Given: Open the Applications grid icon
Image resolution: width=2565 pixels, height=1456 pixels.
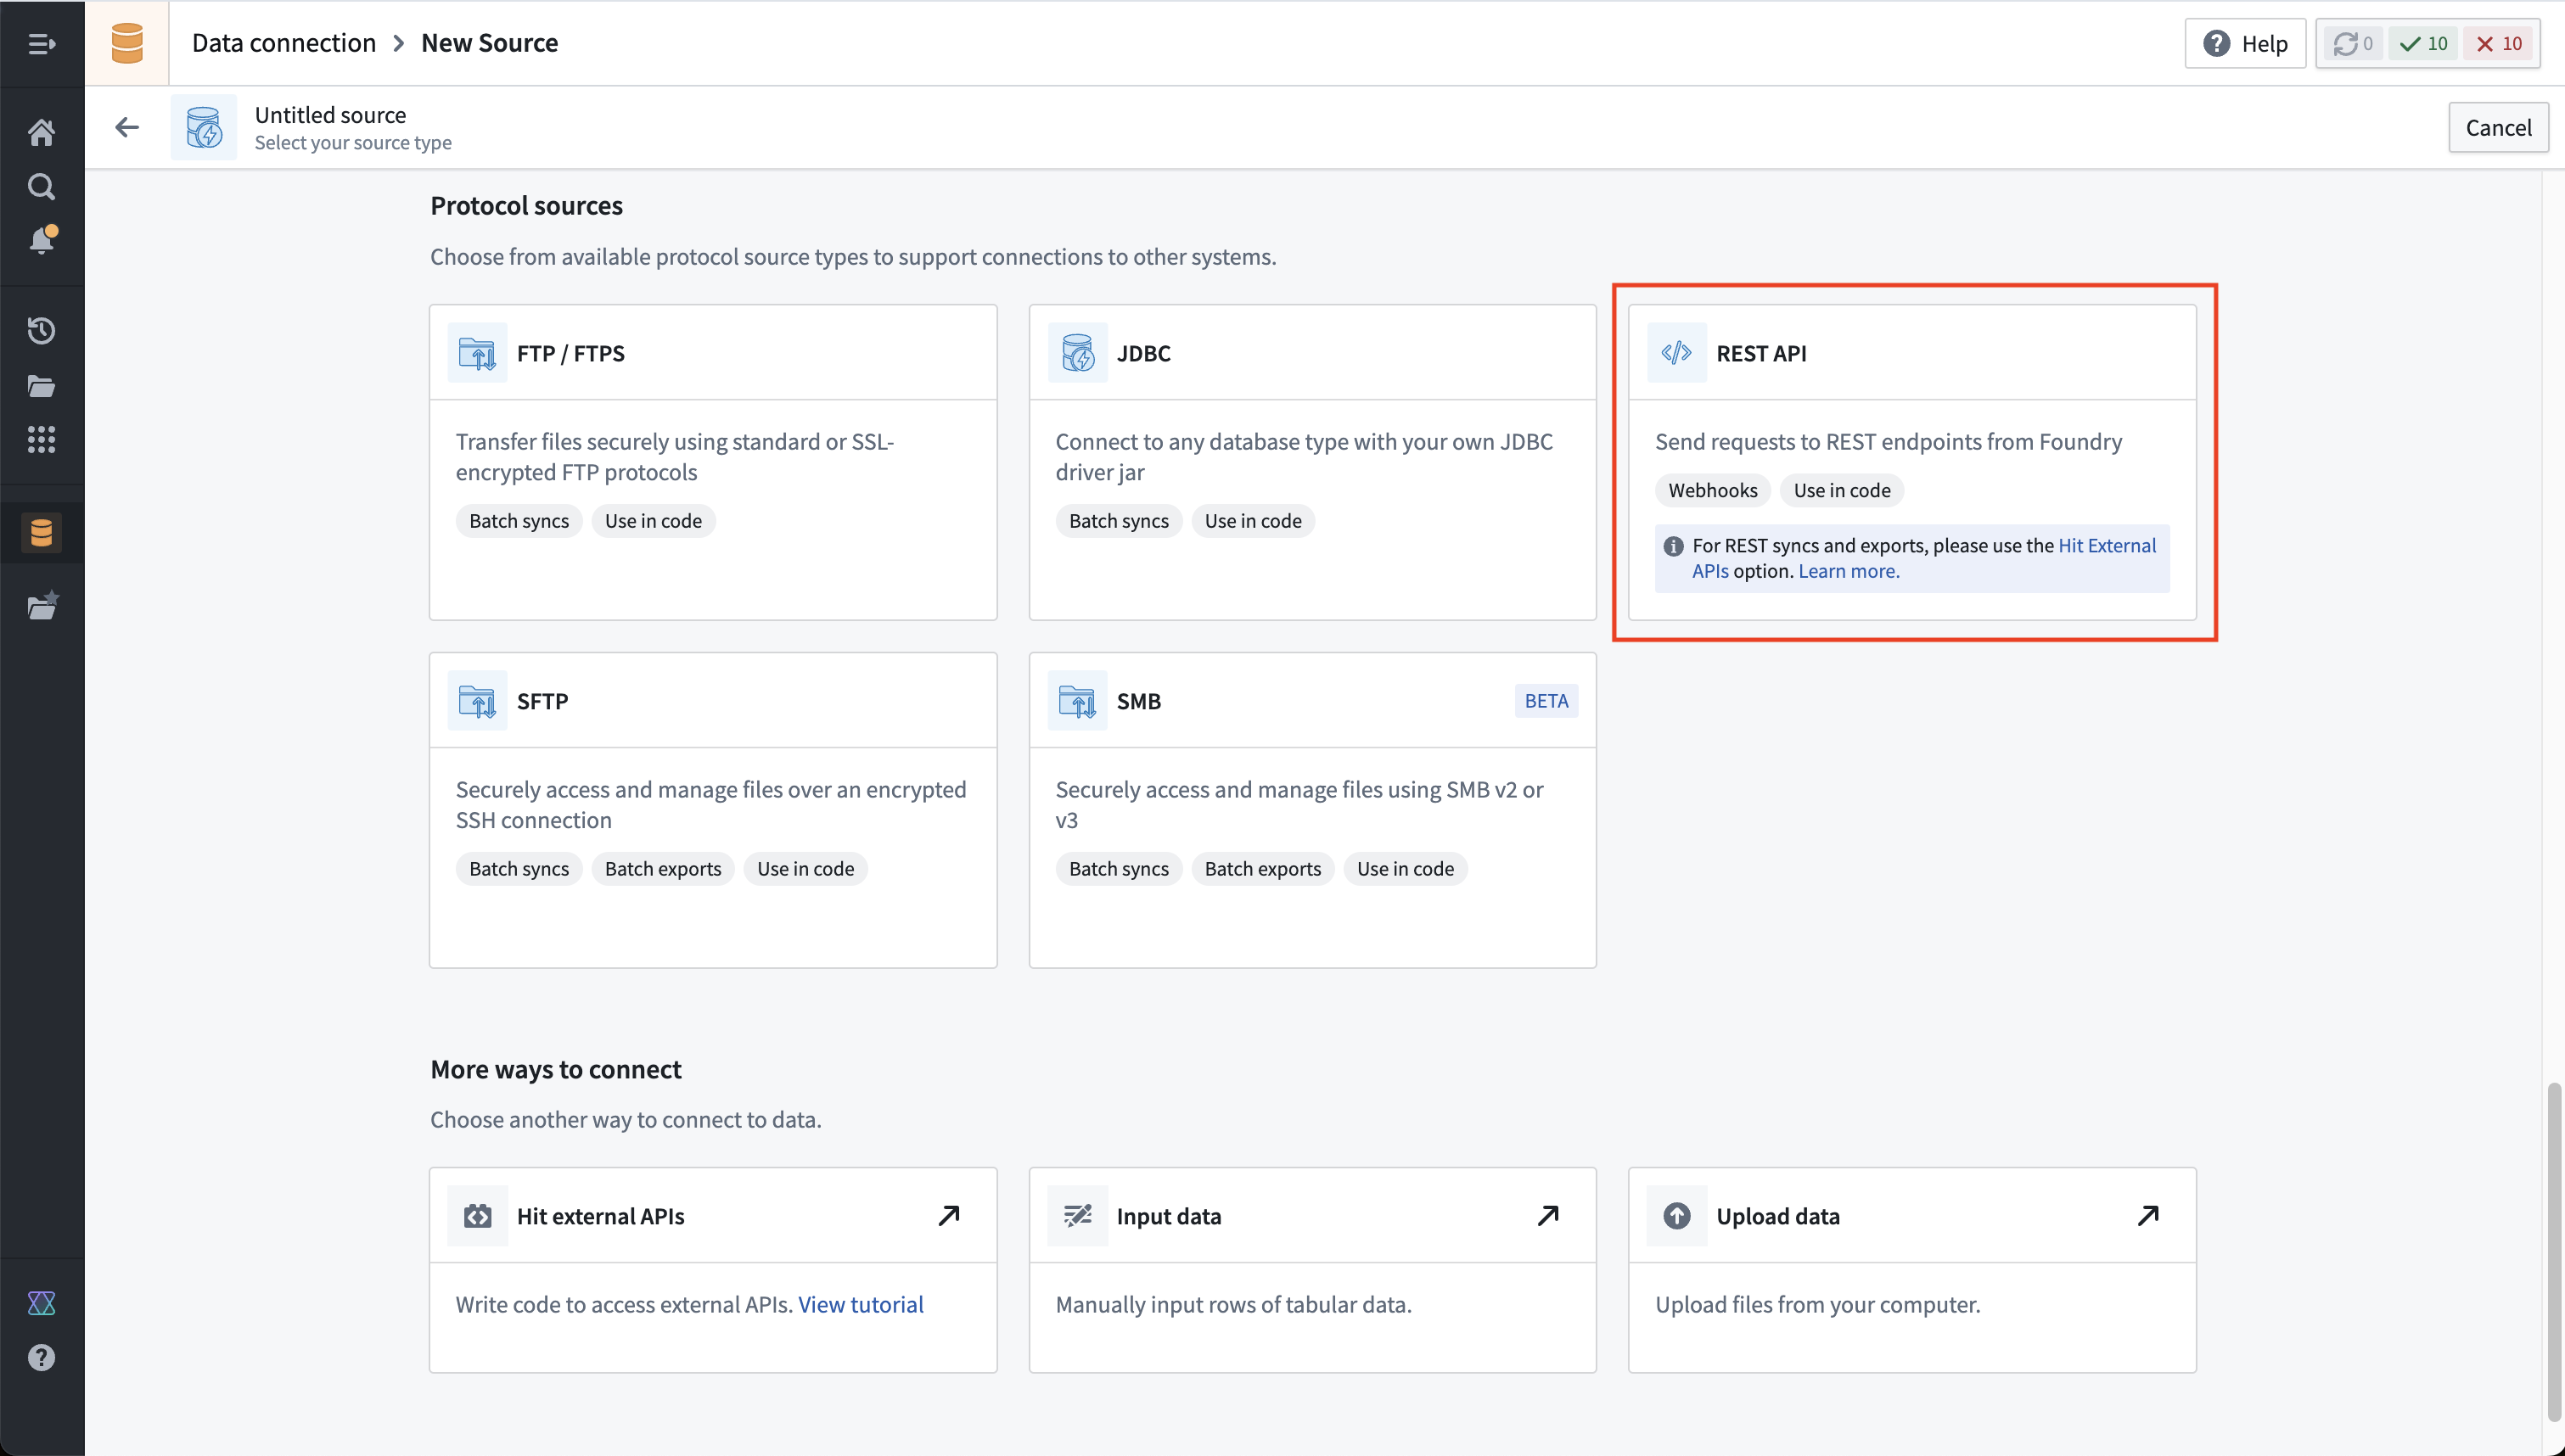Looking at the screenshot, I should point(41,439).
